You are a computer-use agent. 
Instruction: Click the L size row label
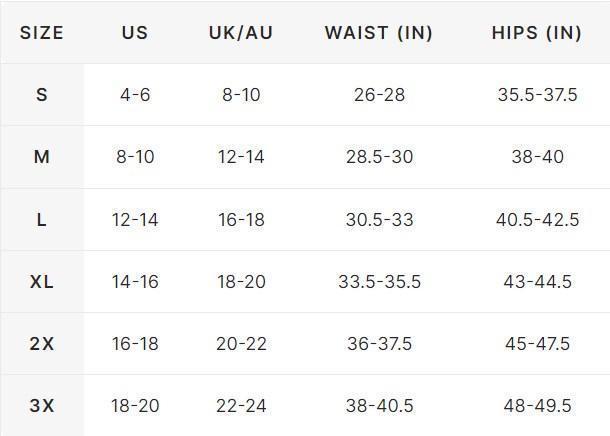pyautogui.click(x=42, y=220)
